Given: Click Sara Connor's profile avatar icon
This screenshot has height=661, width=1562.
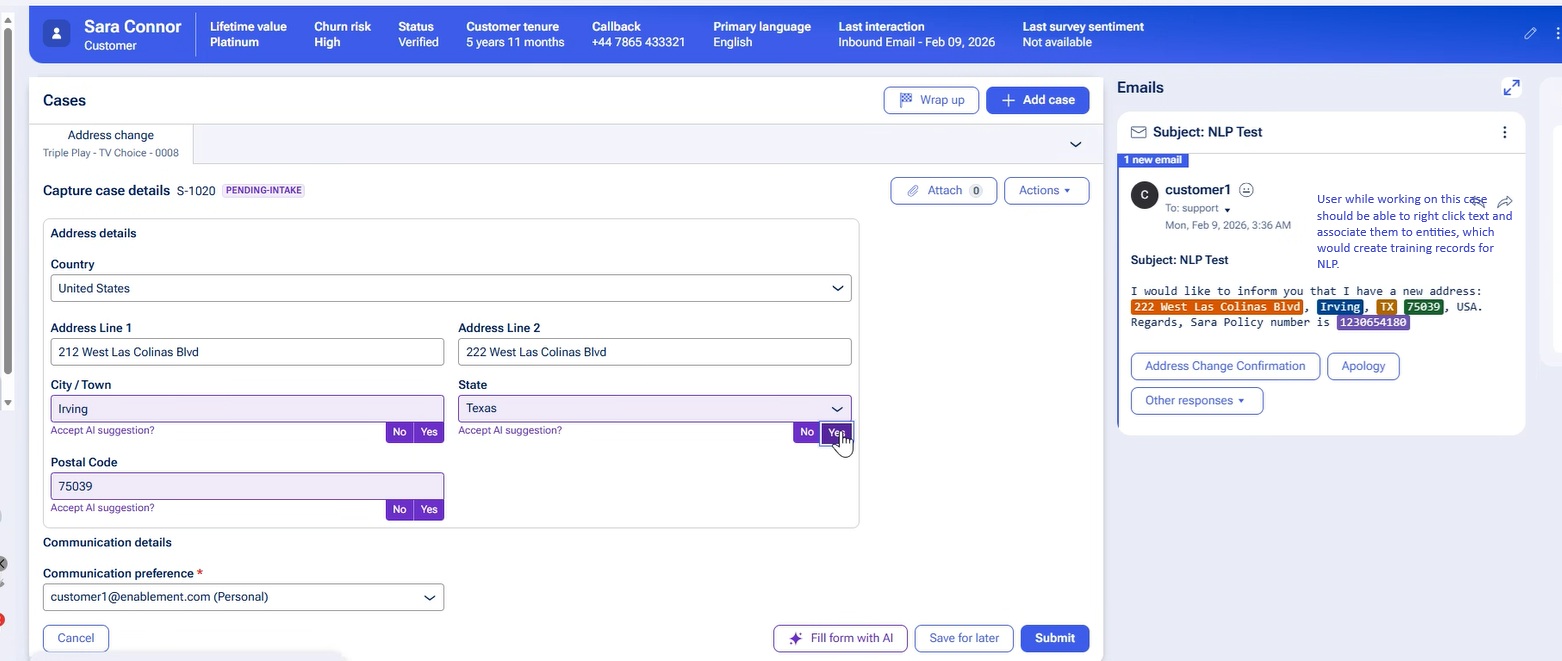Looking at the screenshot, I should point(57,34).
